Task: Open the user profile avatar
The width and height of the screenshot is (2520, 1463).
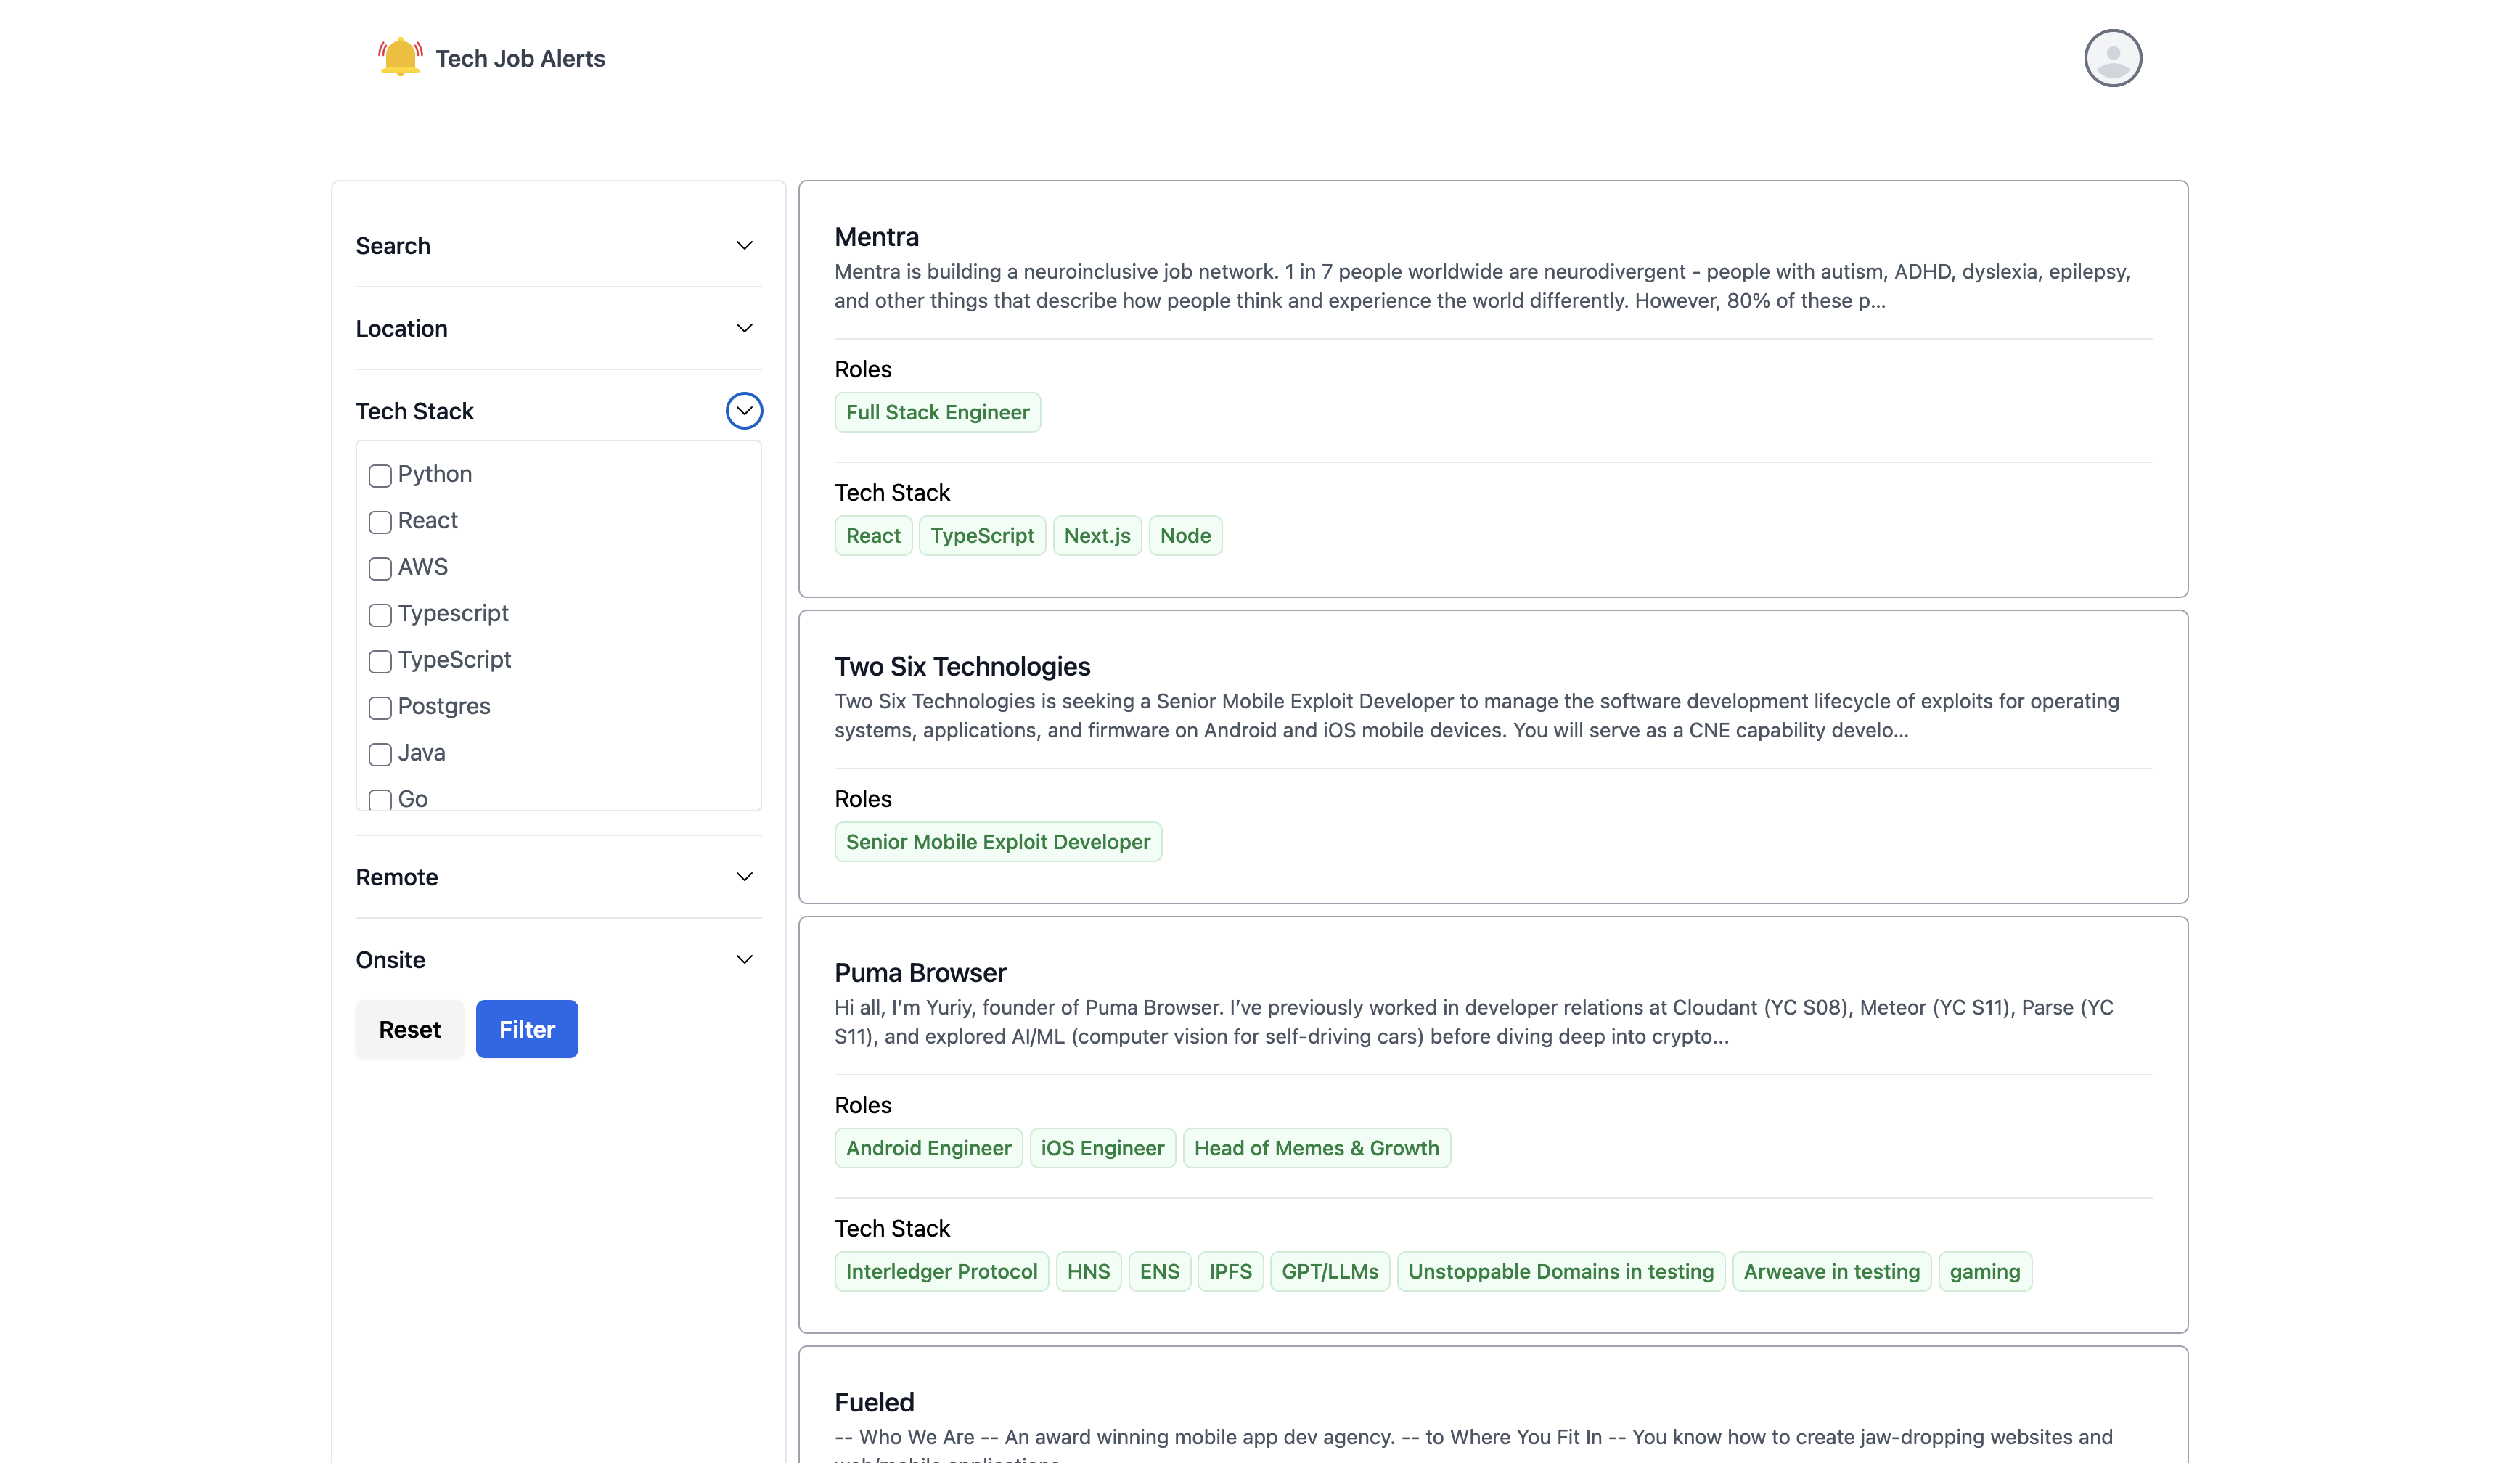Action: tap(2112, 58)
